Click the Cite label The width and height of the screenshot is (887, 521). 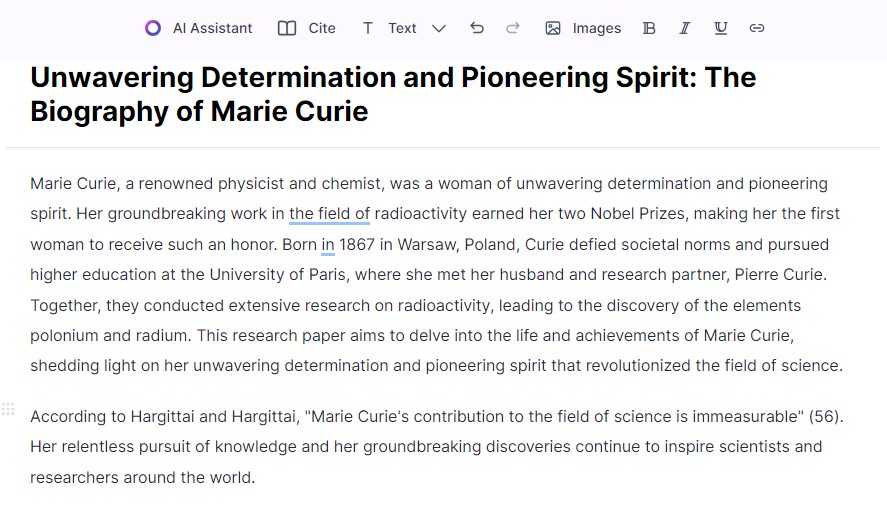pos(322,28)
